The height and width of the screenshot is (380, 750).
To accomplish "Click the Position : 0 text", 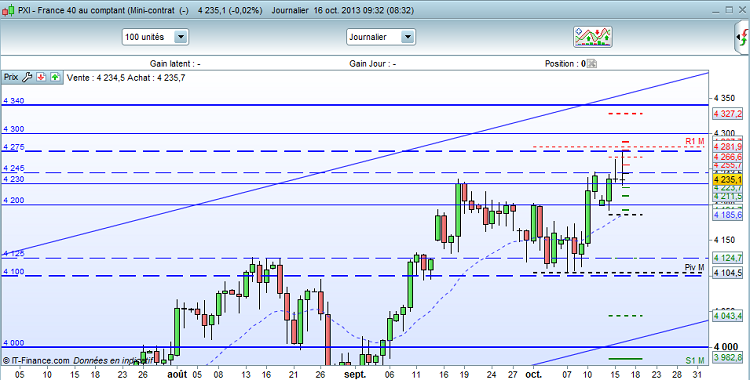I will coord(565,64).
